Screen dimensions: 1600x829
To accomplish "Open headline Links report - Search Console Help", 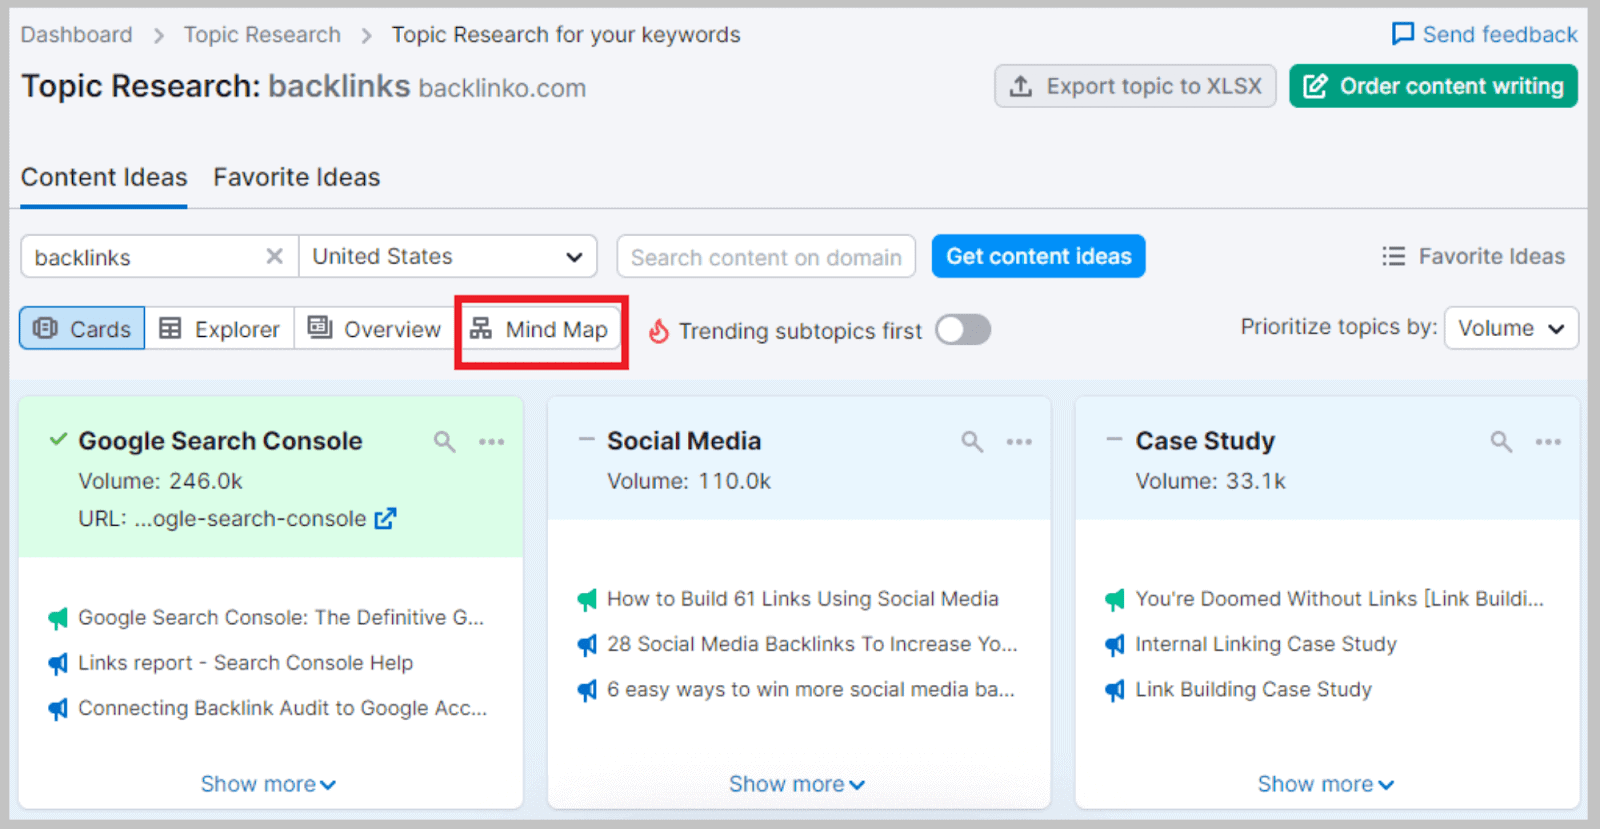I will coord(245,663).
